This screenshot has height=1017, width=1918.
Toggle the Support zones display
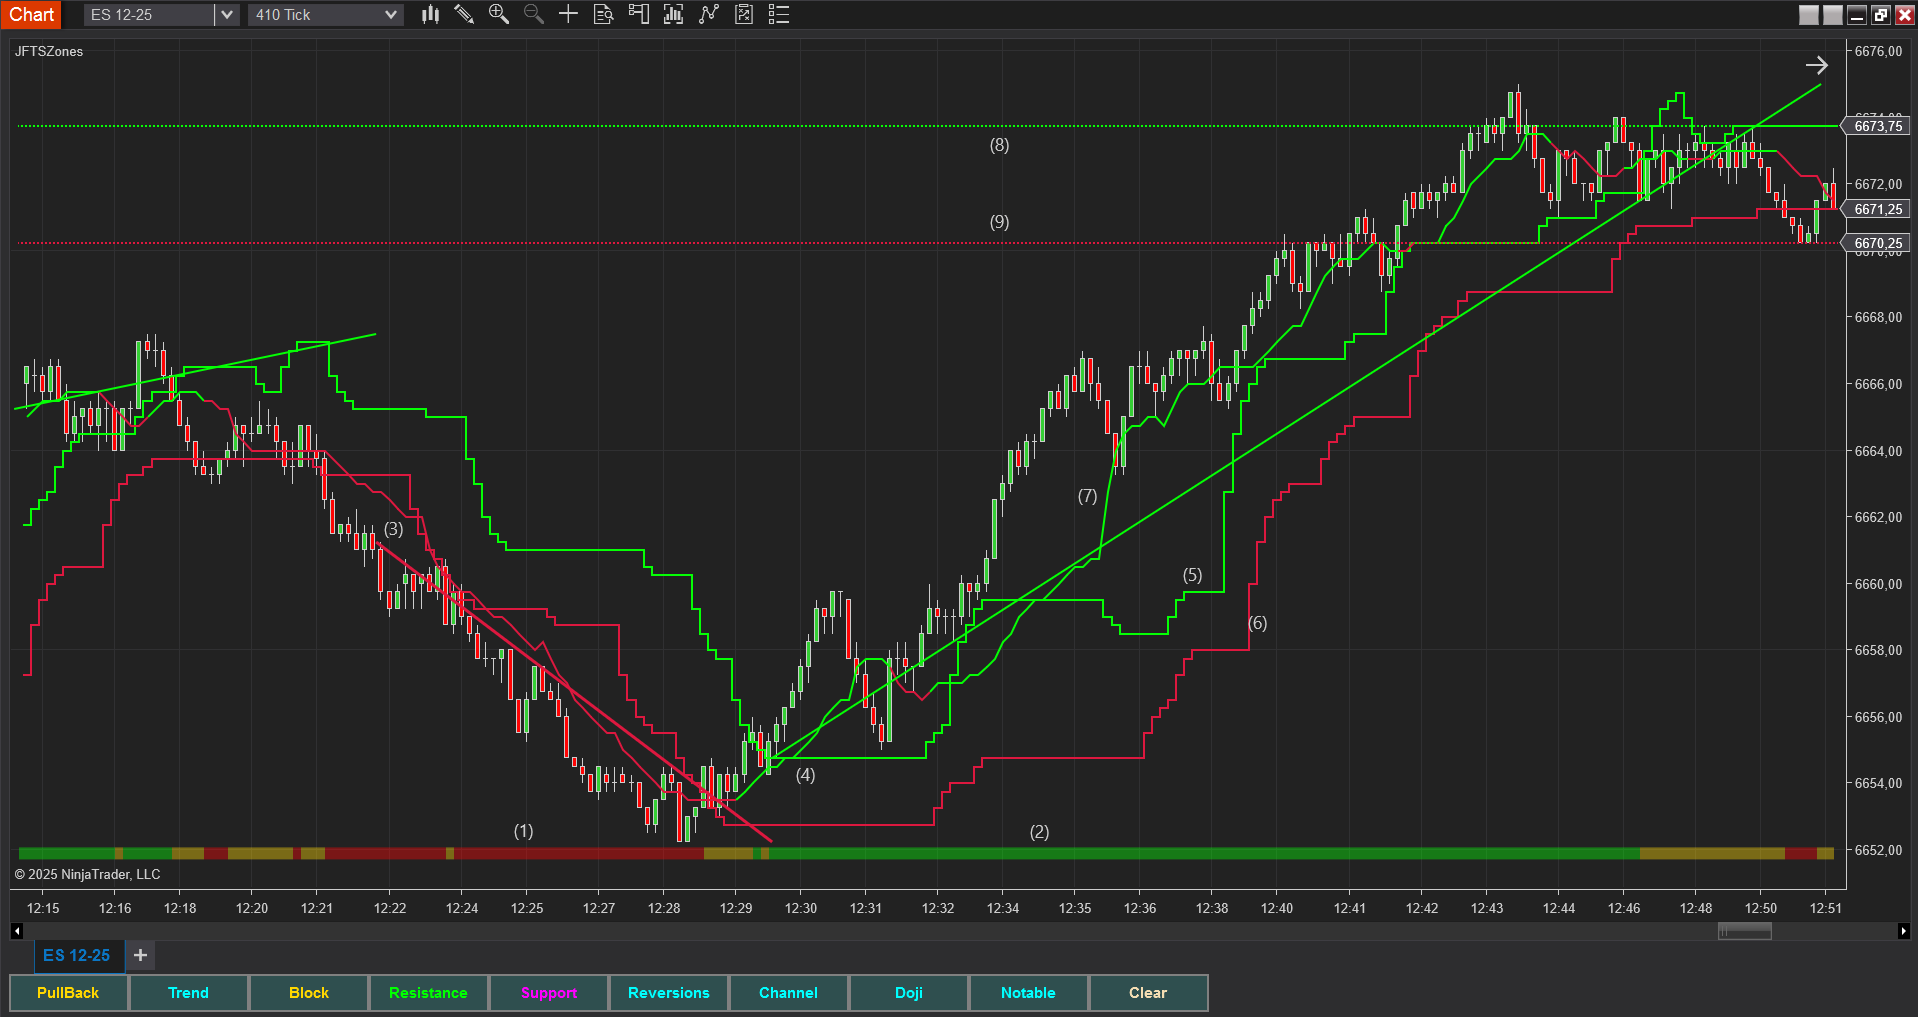[548, 993]
